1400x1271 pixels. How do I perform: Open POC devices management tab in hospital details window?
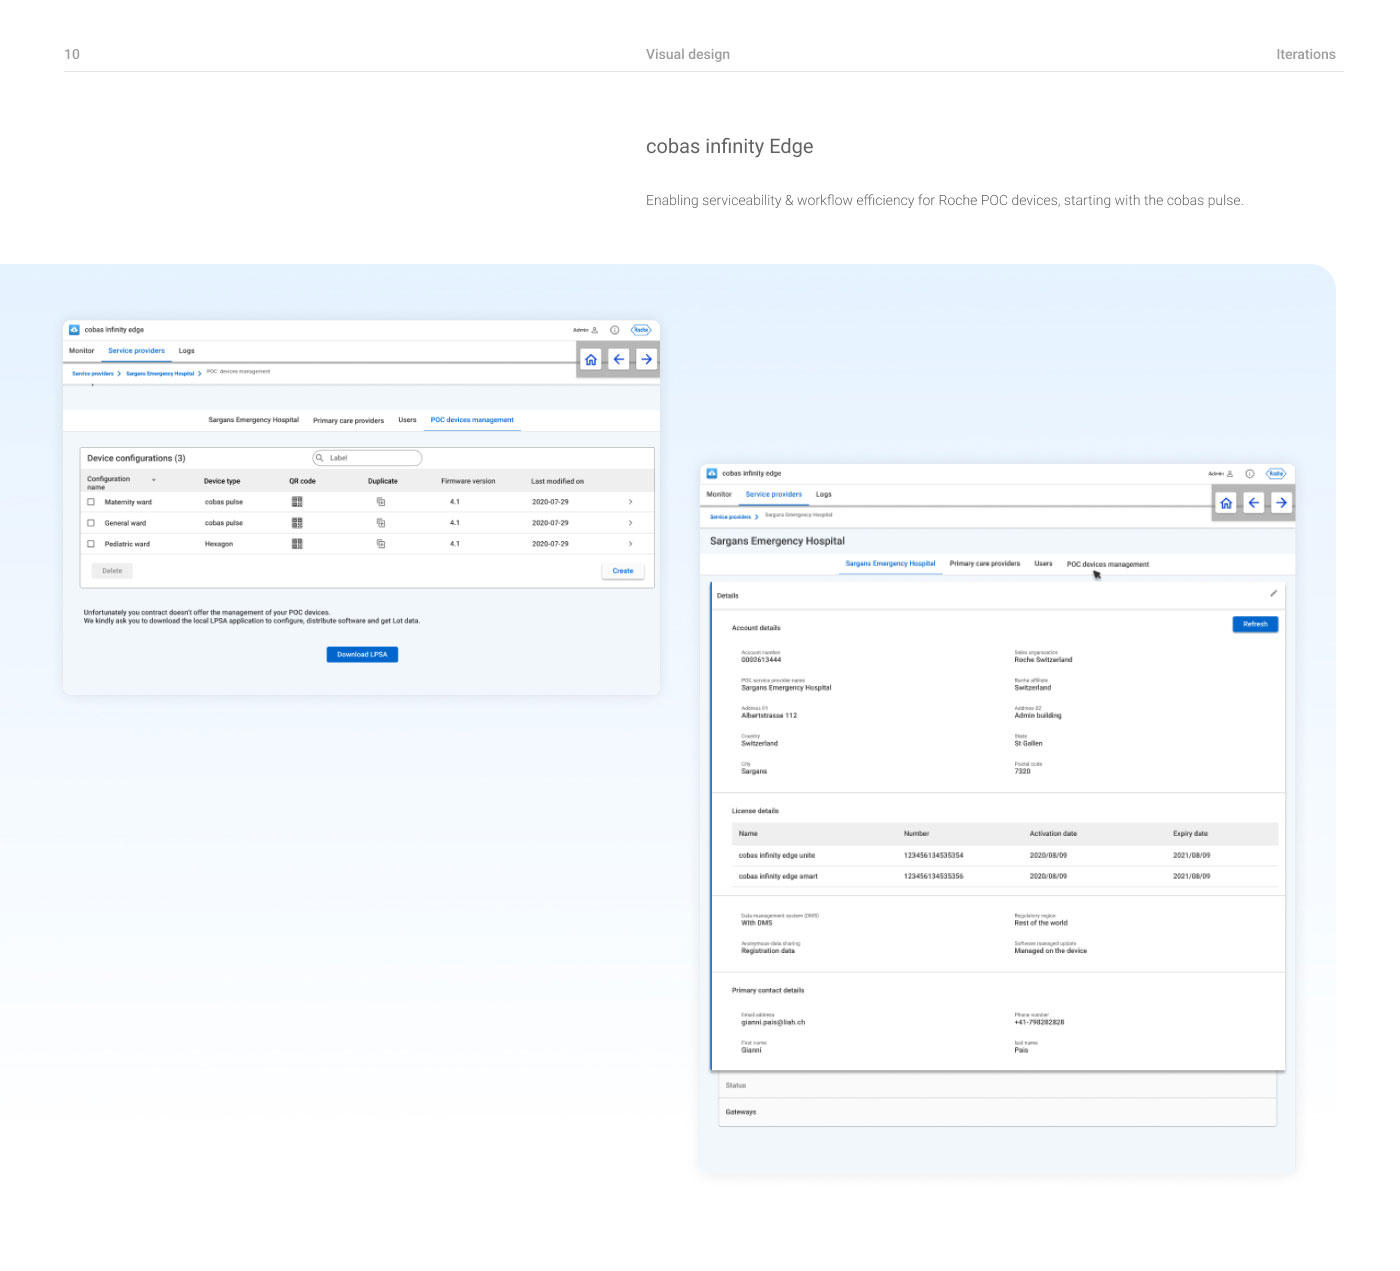coord(1108,564)
